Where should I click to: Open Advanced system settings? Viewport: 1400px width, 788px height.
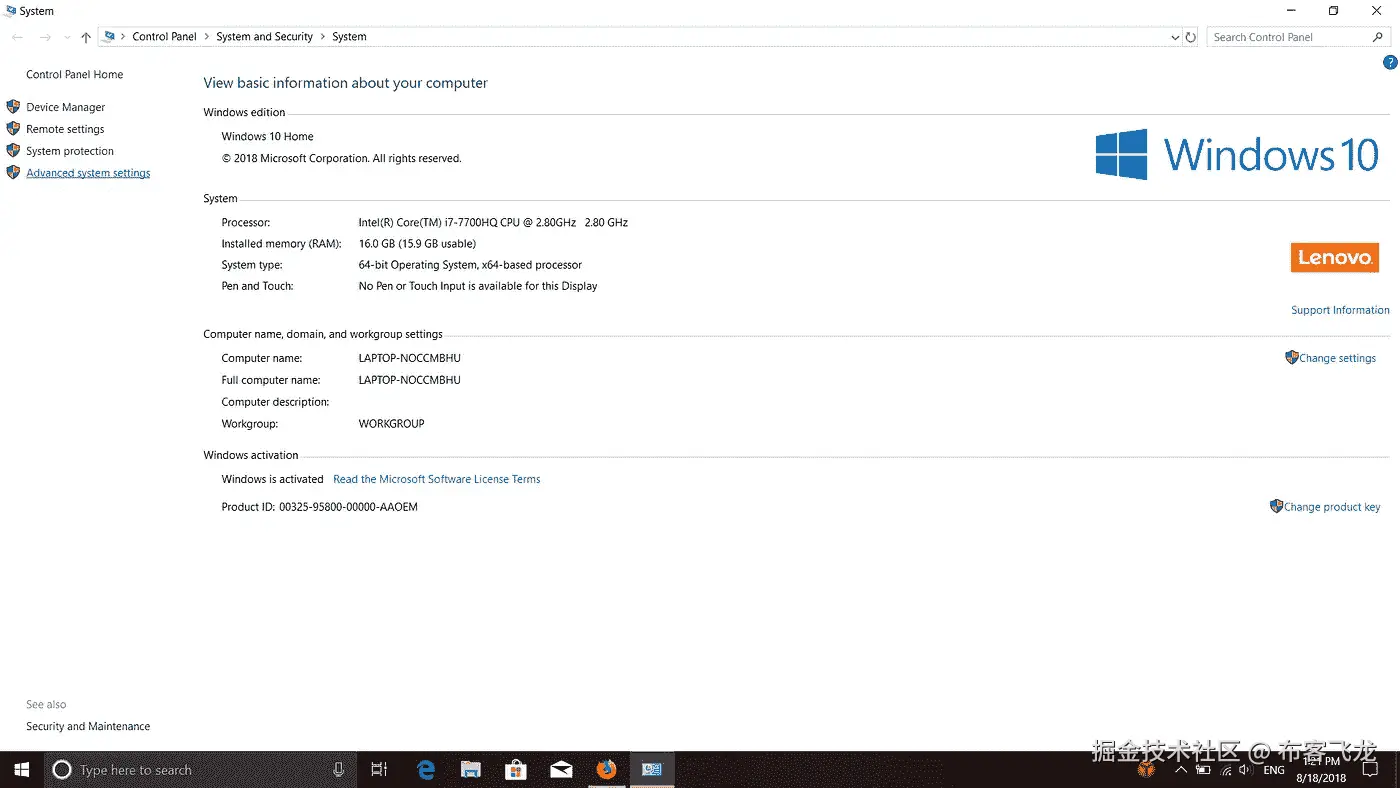(x=88, y=173)
